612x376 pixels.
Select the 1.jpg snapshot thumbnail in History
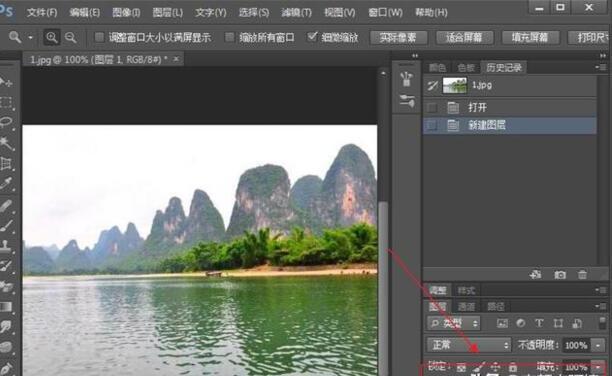[455, 85]
